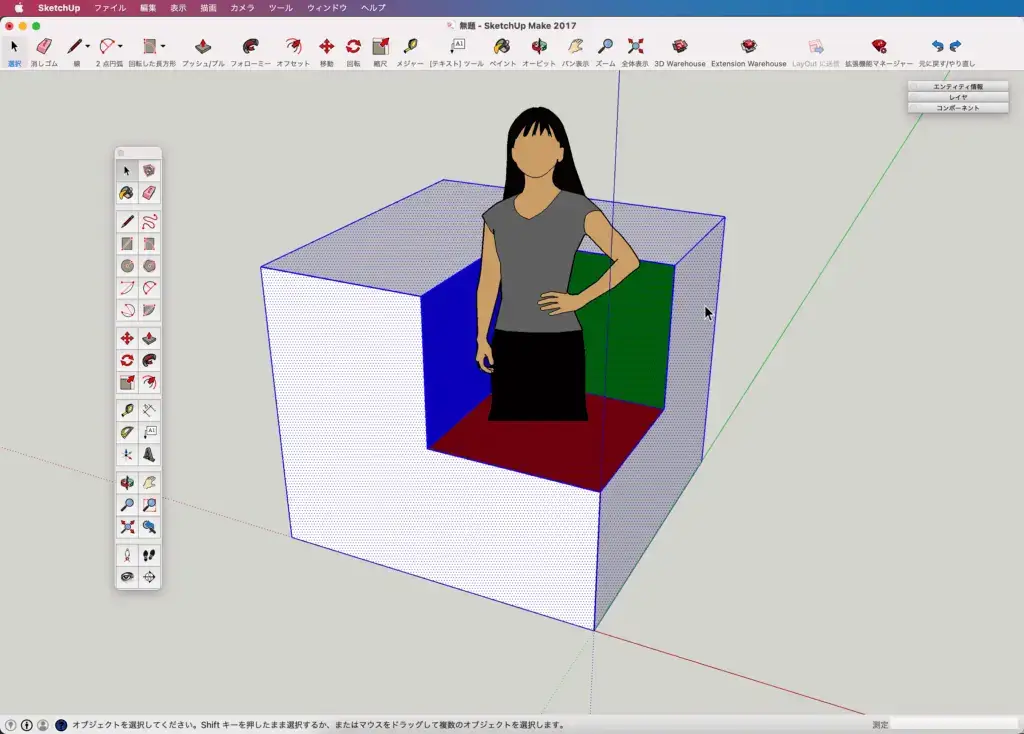The width and height of the screenshot is (1024, 734).
Task: Select the [テキスト] ツール button
Action: point(456,52)
